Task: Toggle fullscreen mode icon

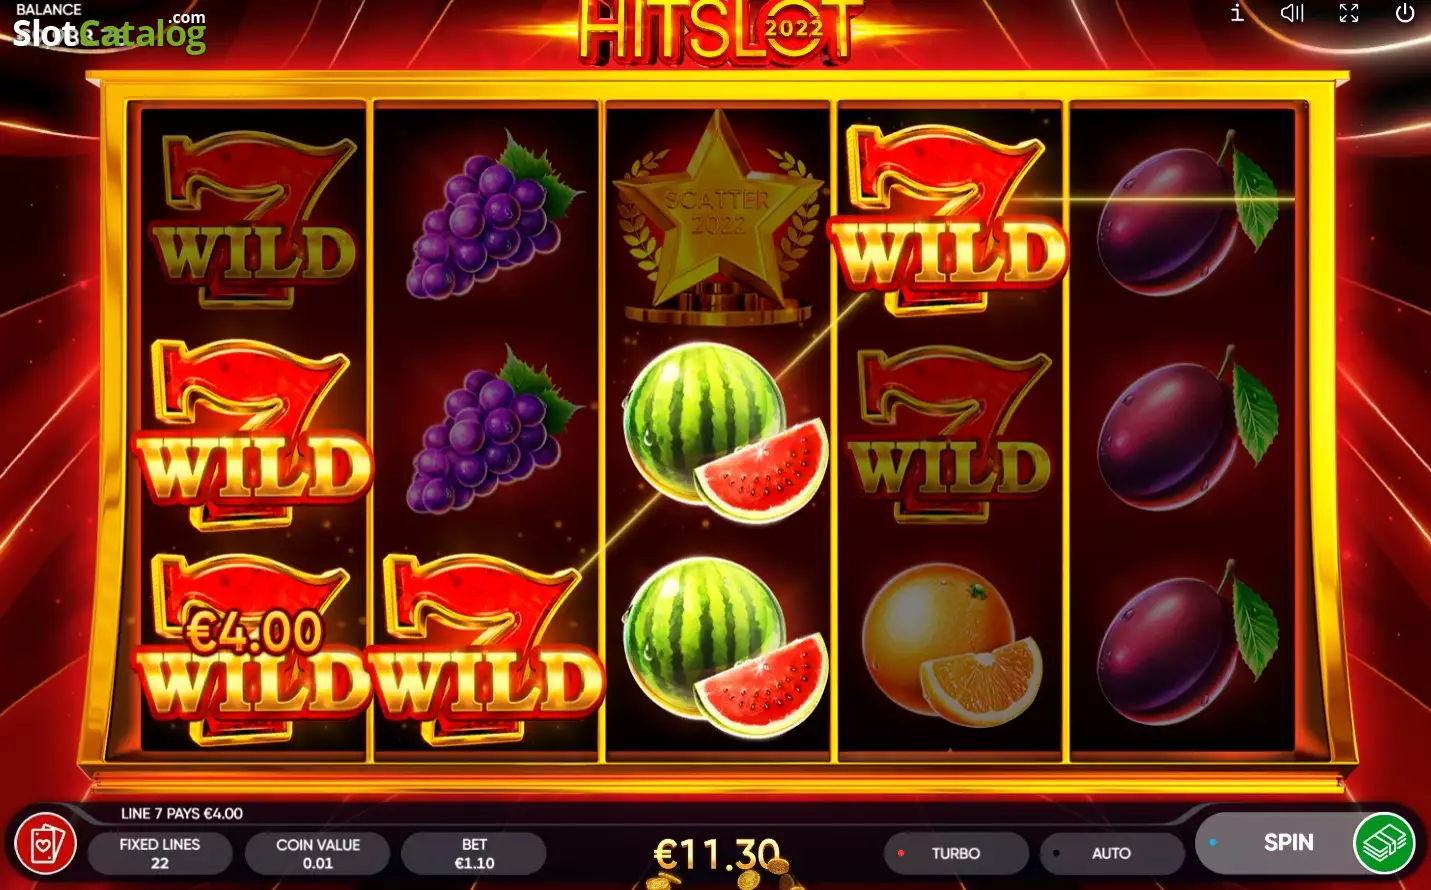Action: pyautogui.click(x=1349, y=13)
